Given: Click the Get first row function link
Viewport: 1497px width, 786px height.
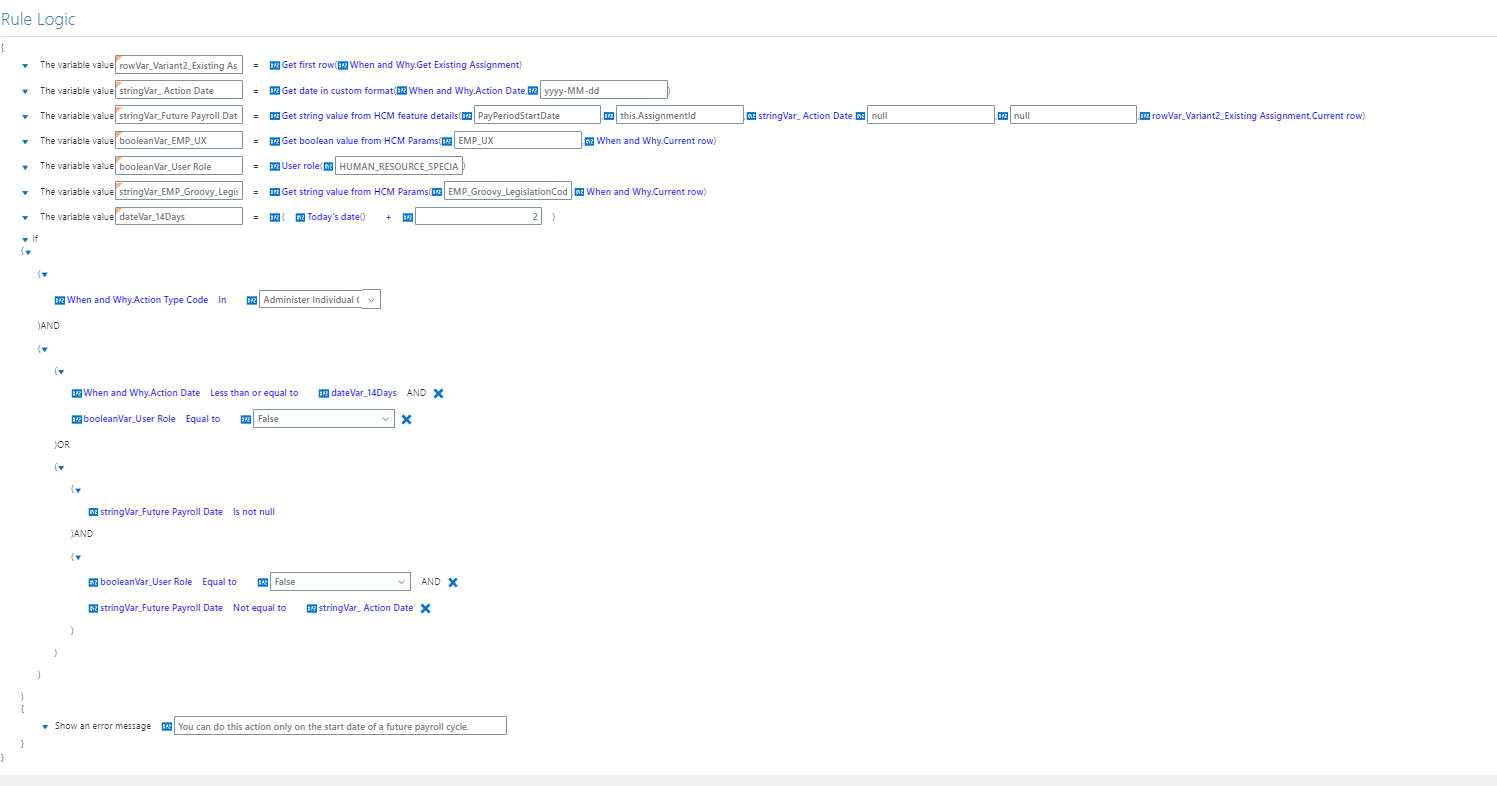Looking at the screenshot, I should click(x=308, y=65).
